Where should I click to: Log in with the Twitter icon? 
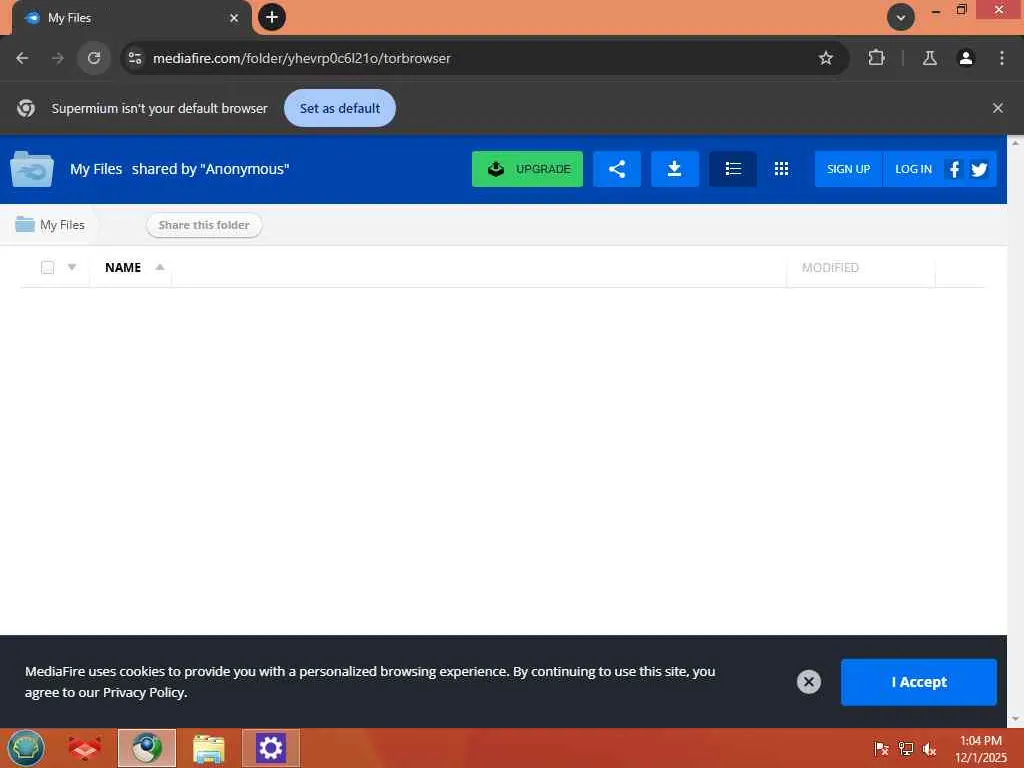(979, 170)
